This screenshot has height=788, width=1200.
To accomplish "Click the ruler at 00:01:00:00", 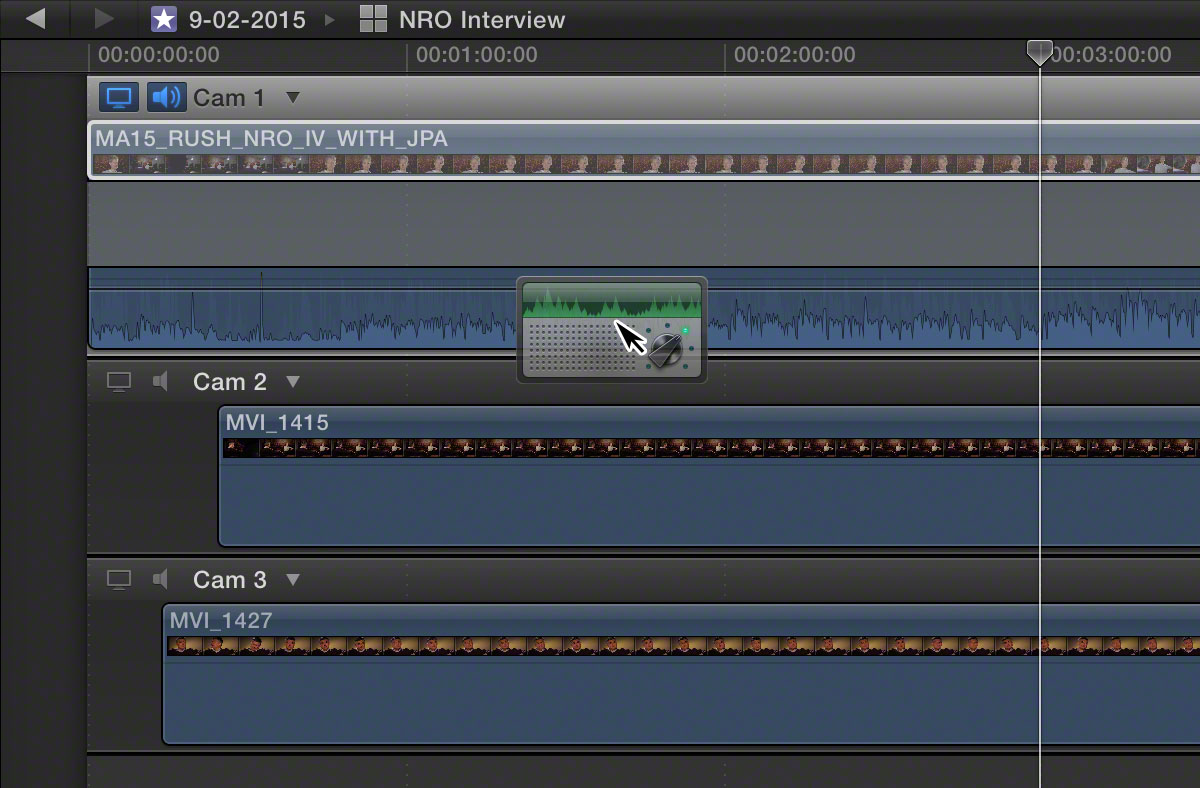I will [x=477, y=55].
